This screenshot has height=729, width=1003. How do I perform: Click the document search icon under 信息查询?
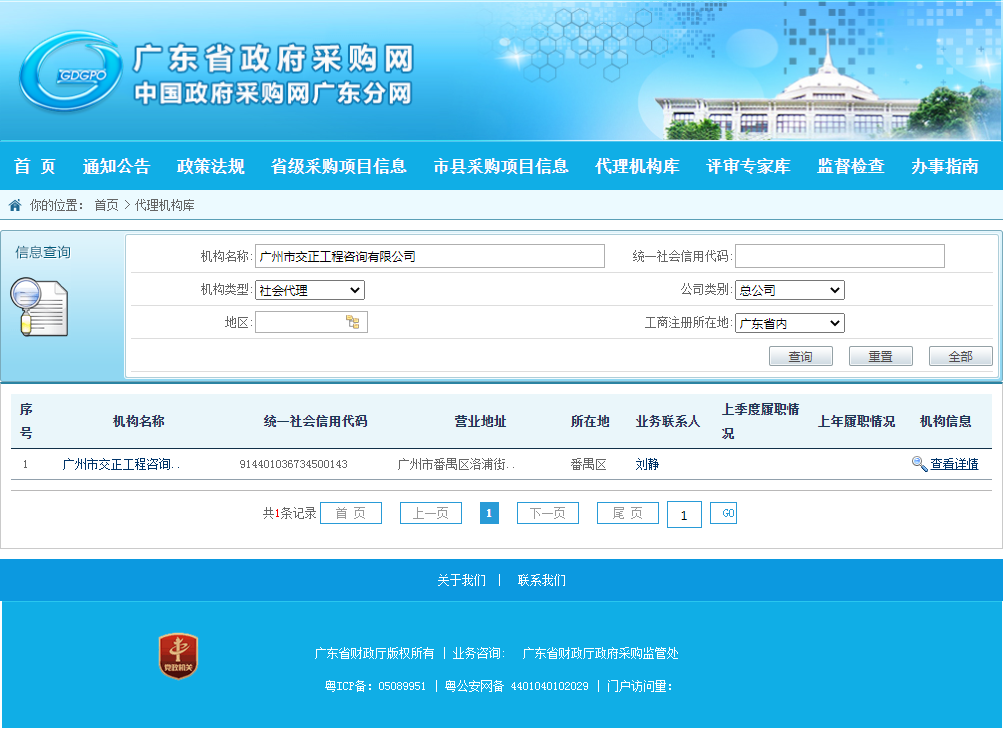tap(39, 307)
